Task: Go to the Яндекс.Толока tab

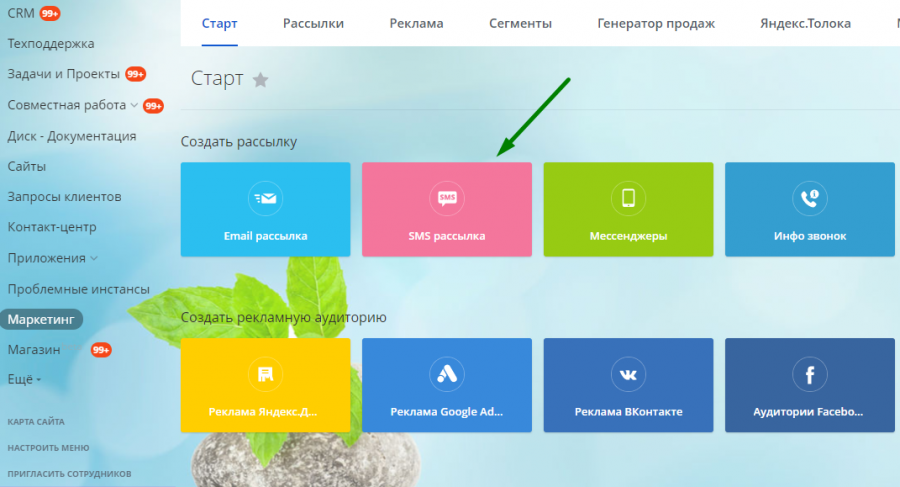Action: tap(805, 24)
